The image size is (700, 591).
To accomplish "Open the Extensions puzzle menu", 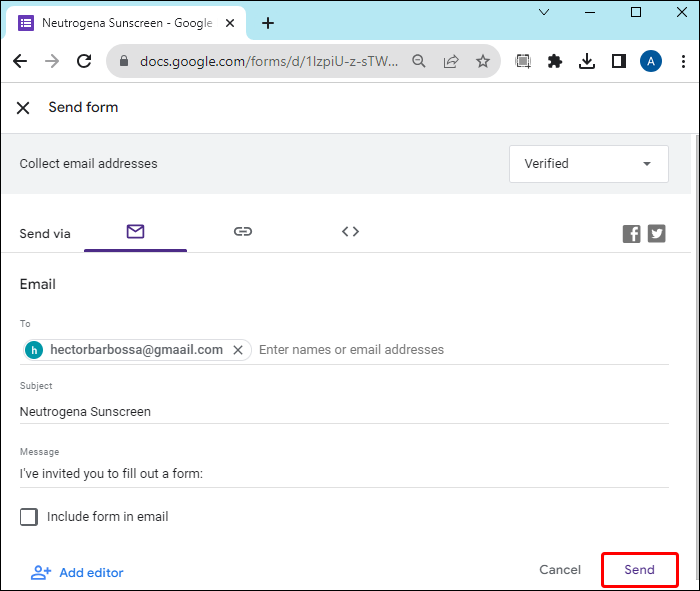I will pos(554,61).
